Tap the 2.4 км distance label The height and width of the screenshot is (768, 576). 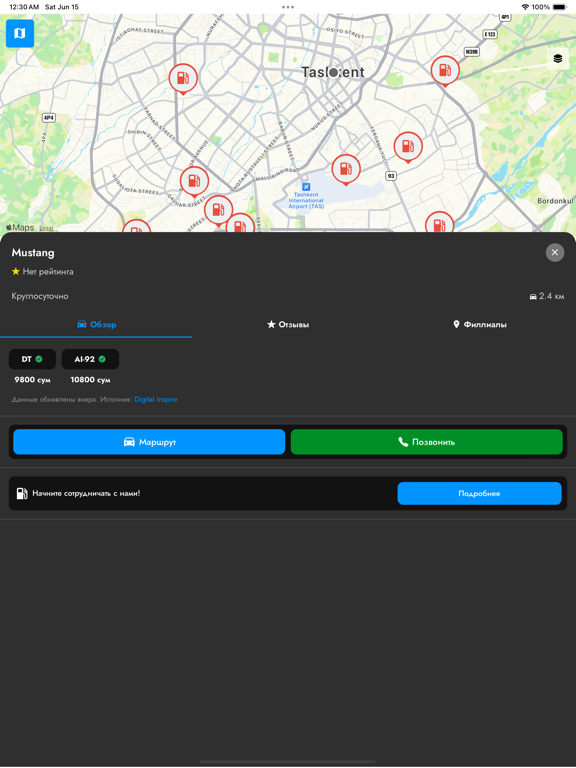click(547, 296)
